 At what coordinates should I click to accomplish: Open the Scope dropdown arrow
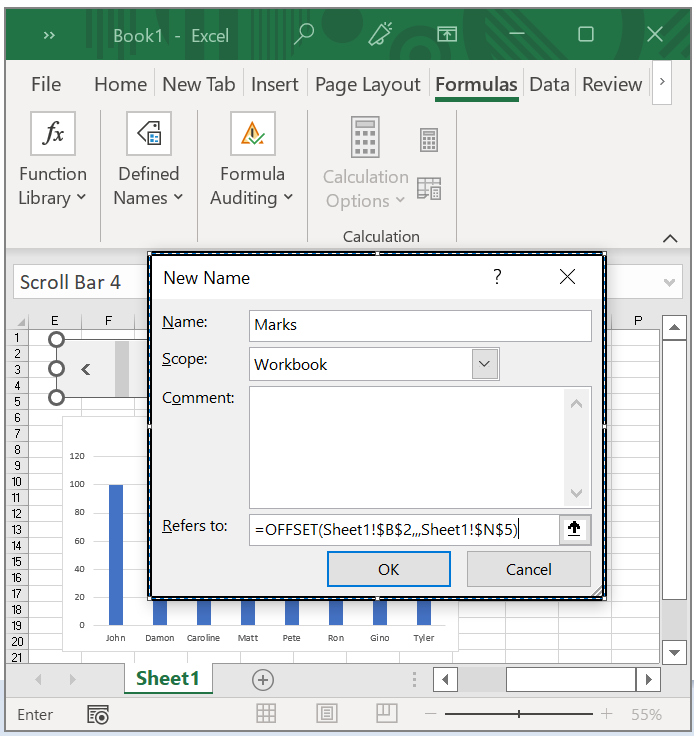(x=484, y=364)
